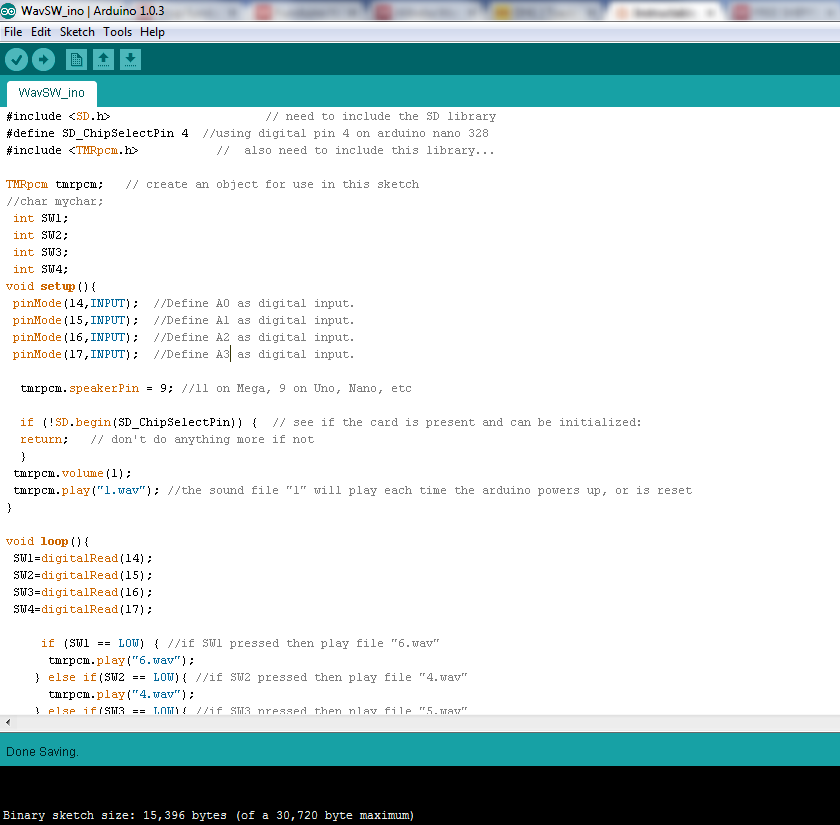Image resolution: width=840 pixels, height=825 pixels.
Task: Open the File menu
Action: [13, 31]
